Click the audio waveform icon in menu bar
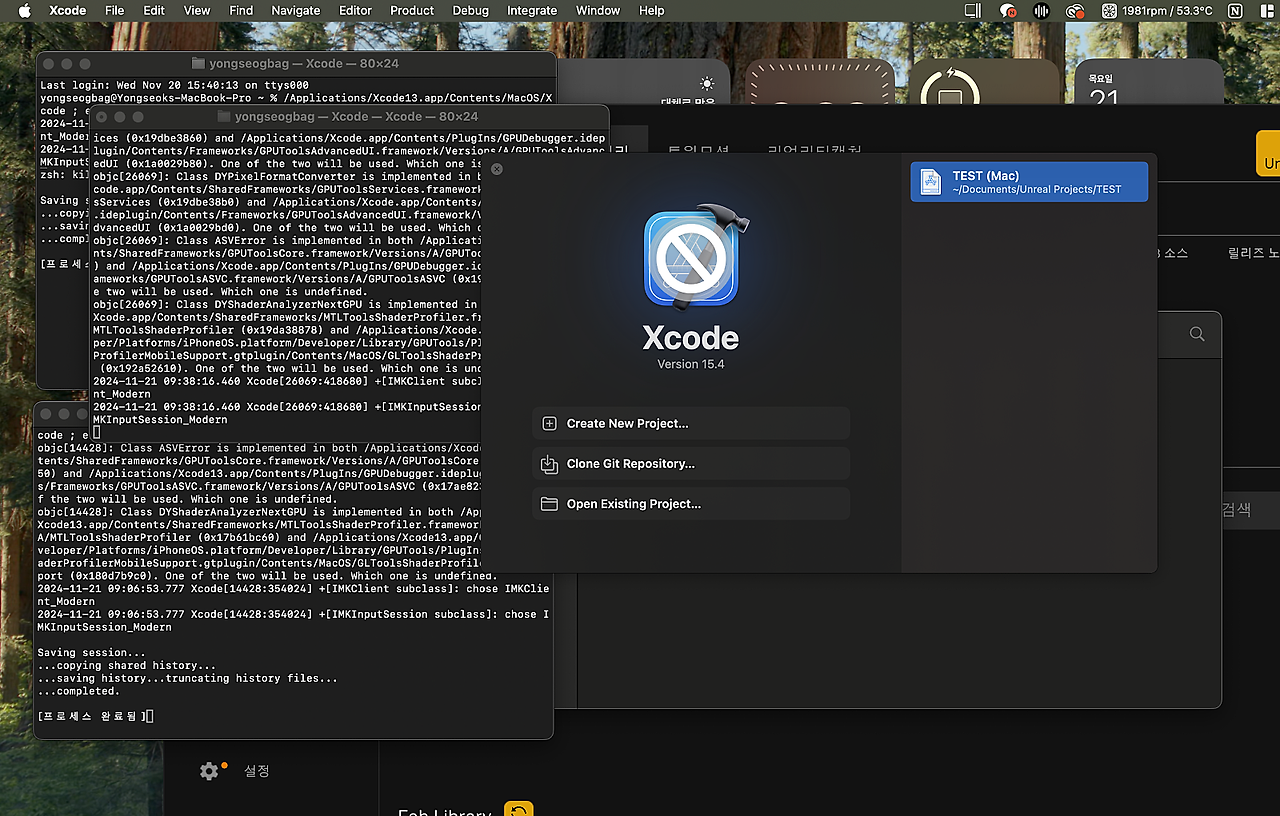The height and width of the screenshot is (816, 1280). click(x=1041, y=10)
